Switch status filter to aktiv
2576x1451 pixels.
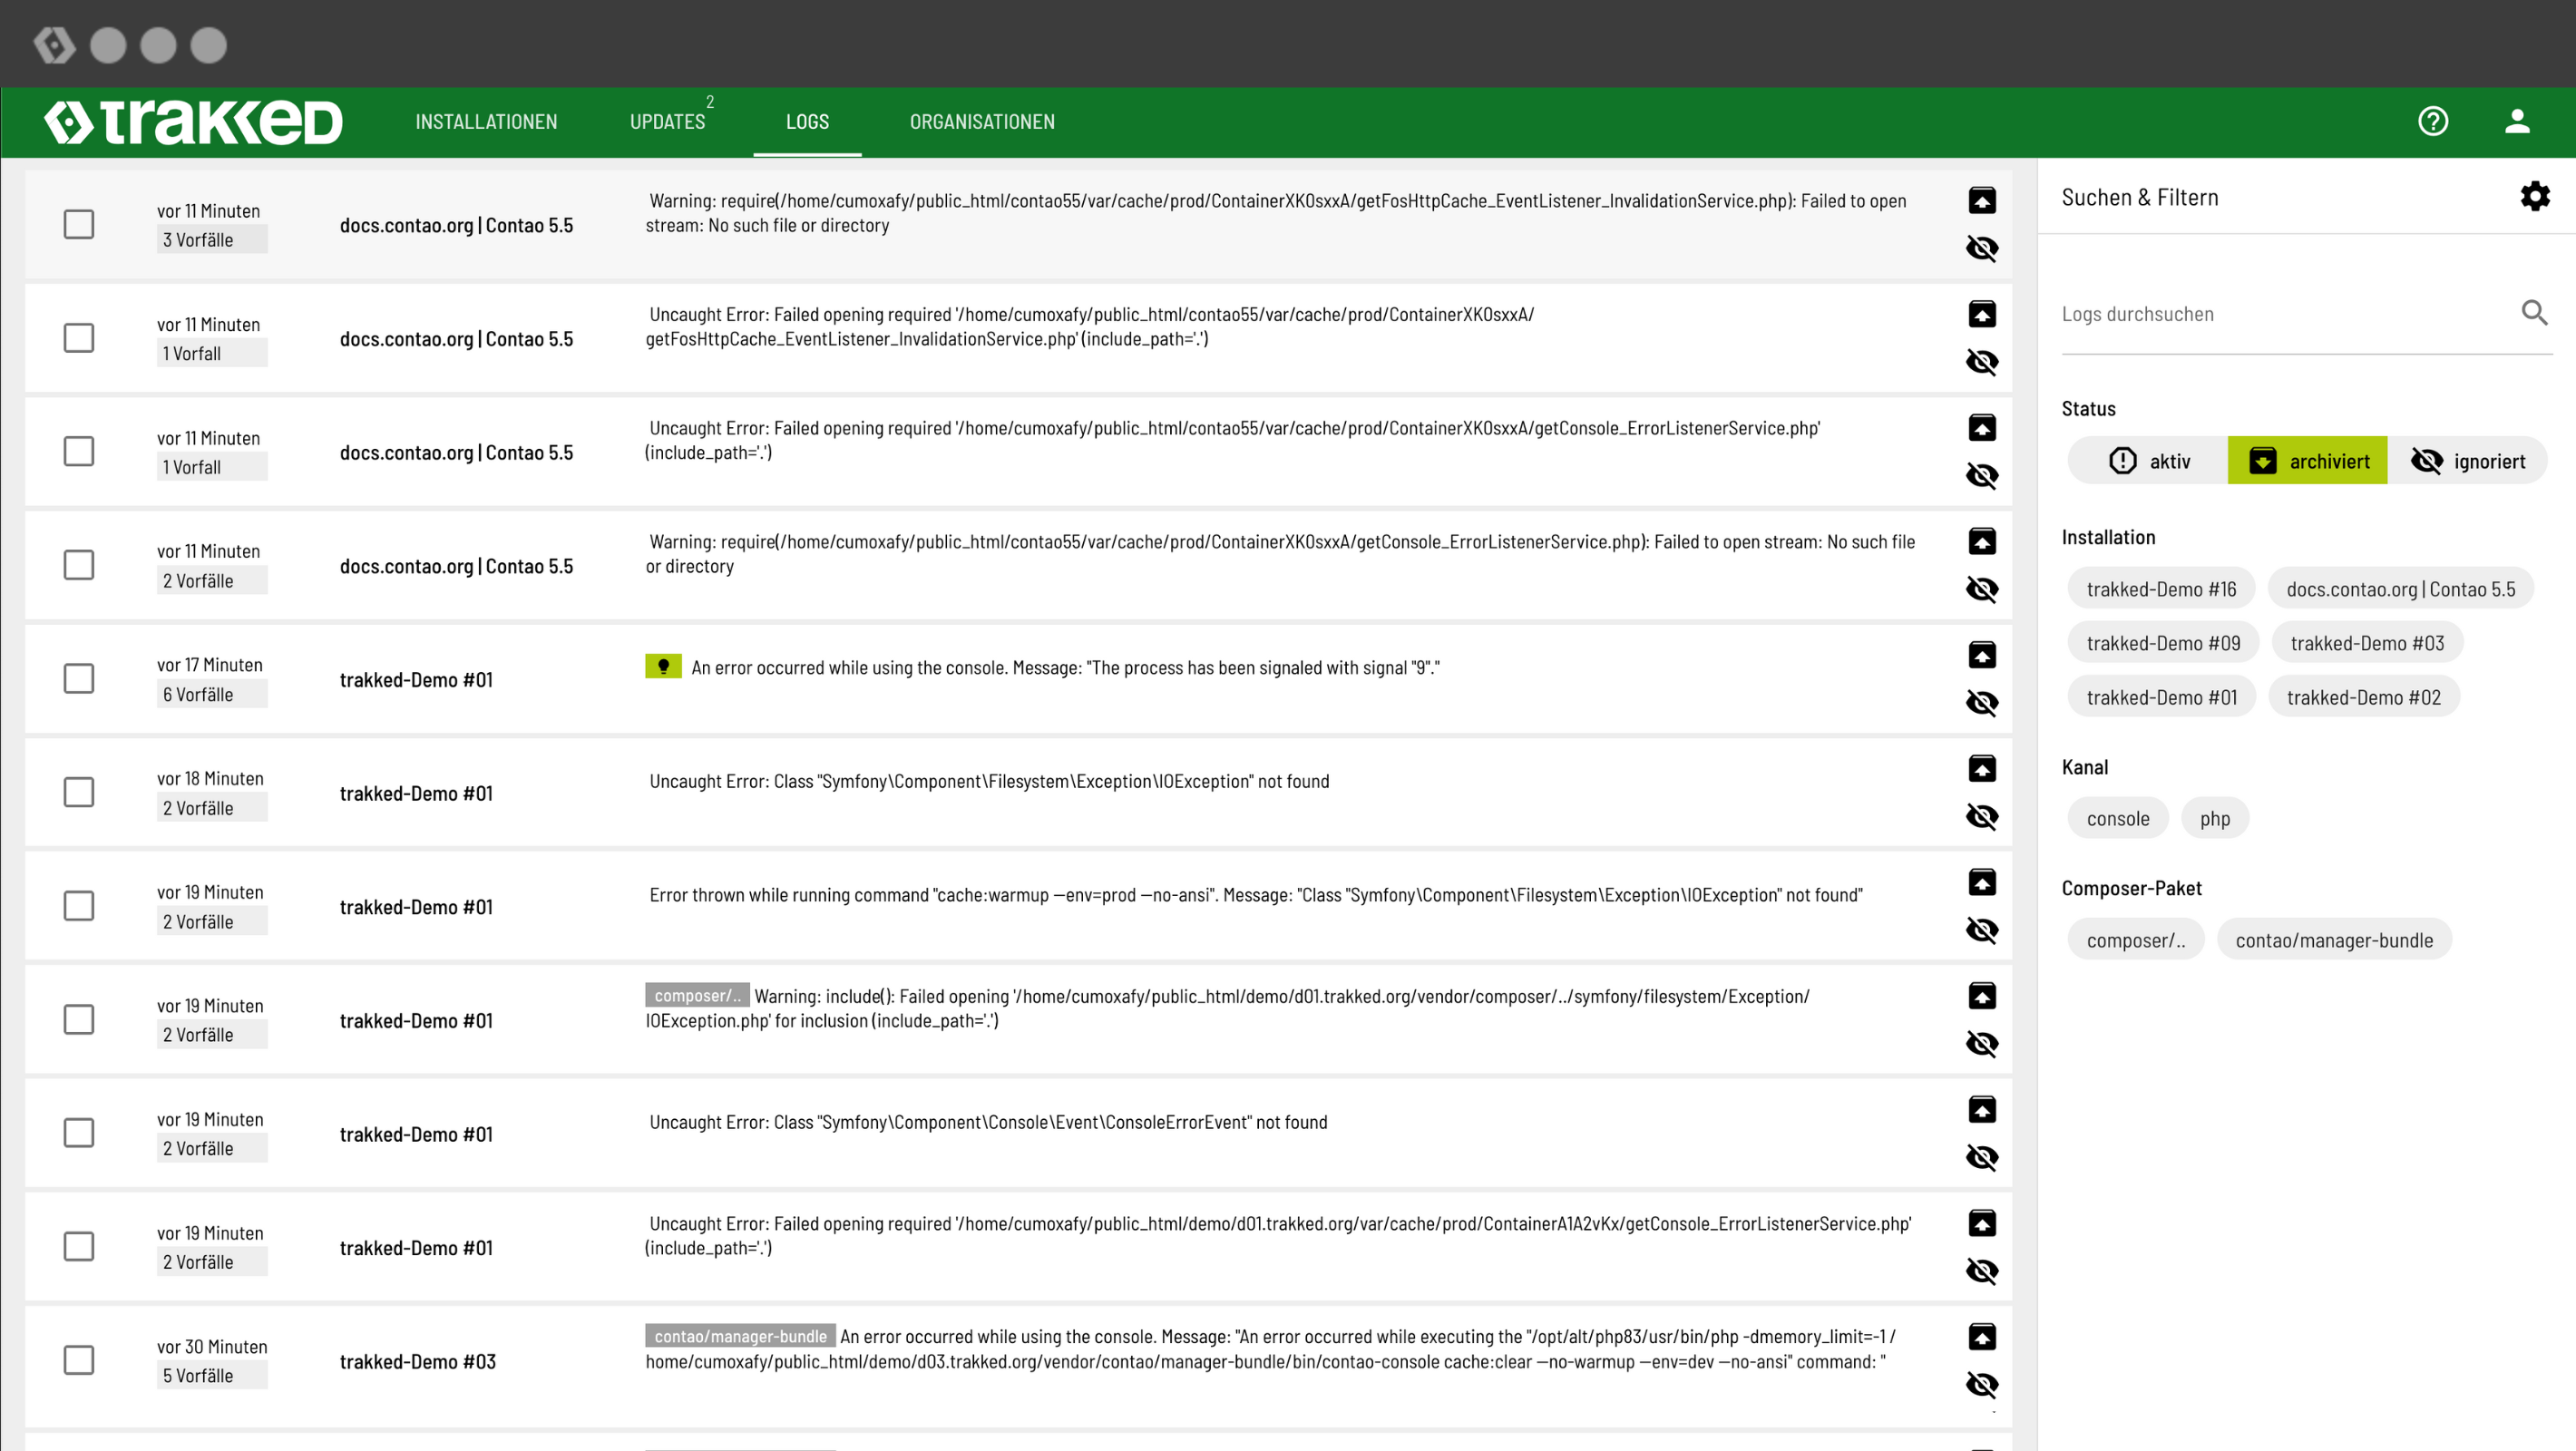pos(2149,461)
